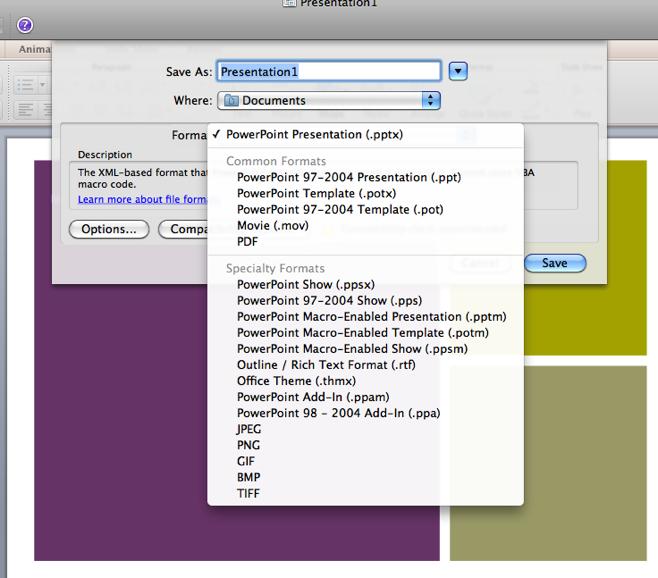Select PowerPoint Presentation (.pptx) format
Image resolution: width=658 pixels, height=578 pixels.
point(365,135)
